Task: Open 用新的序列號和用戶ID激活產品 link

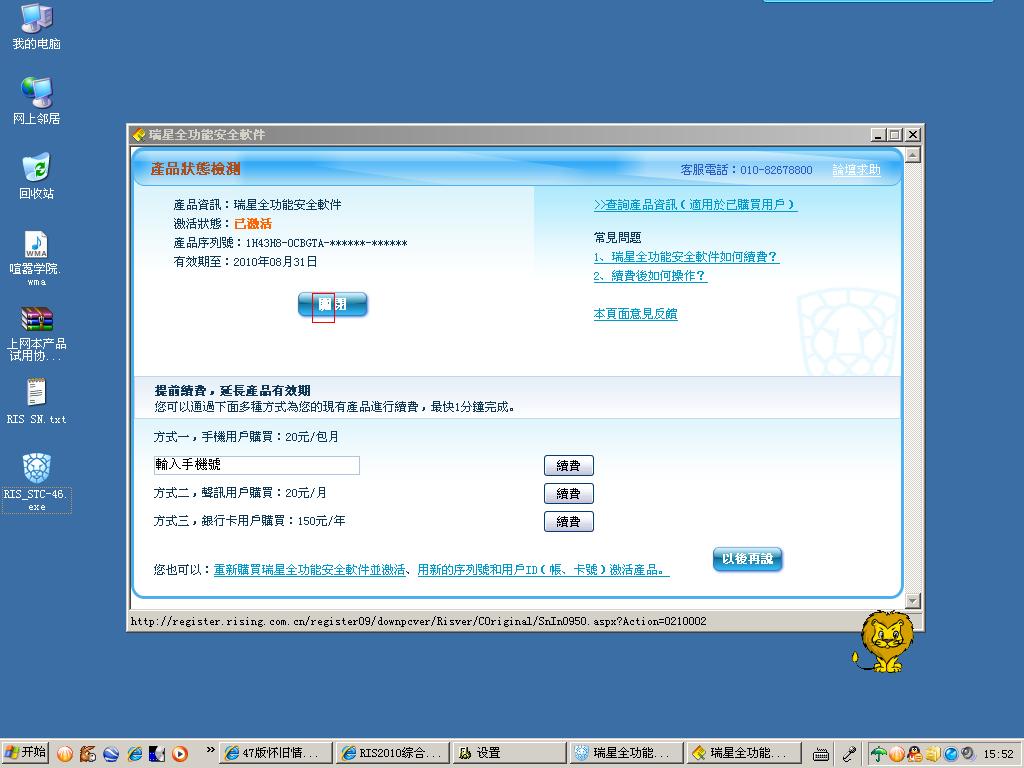Action: [543, 570]
